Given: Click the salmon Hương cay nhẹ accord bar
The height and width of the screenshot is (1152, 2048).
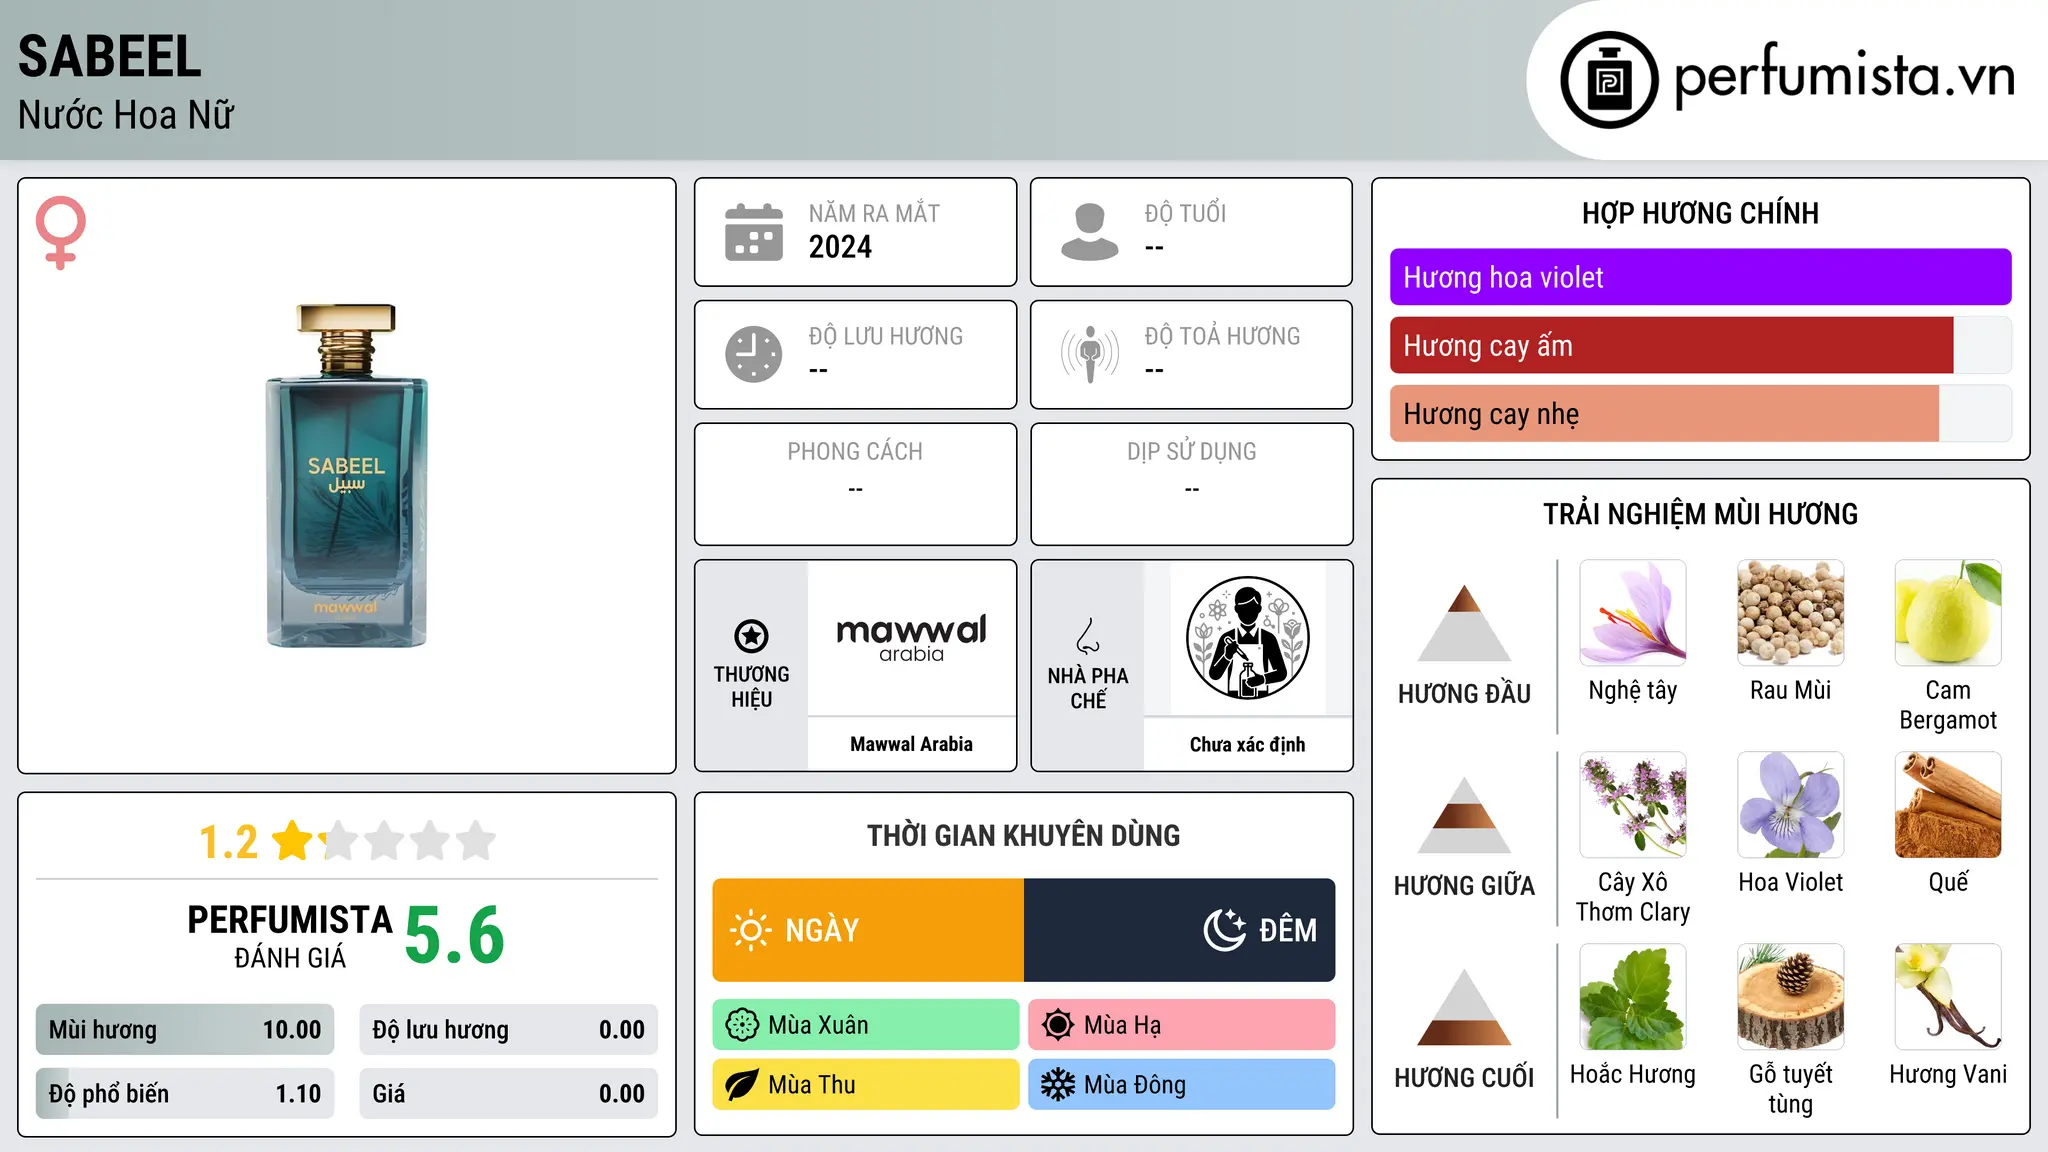Looking at the screenshot, I should click(x=1664, y=414).
